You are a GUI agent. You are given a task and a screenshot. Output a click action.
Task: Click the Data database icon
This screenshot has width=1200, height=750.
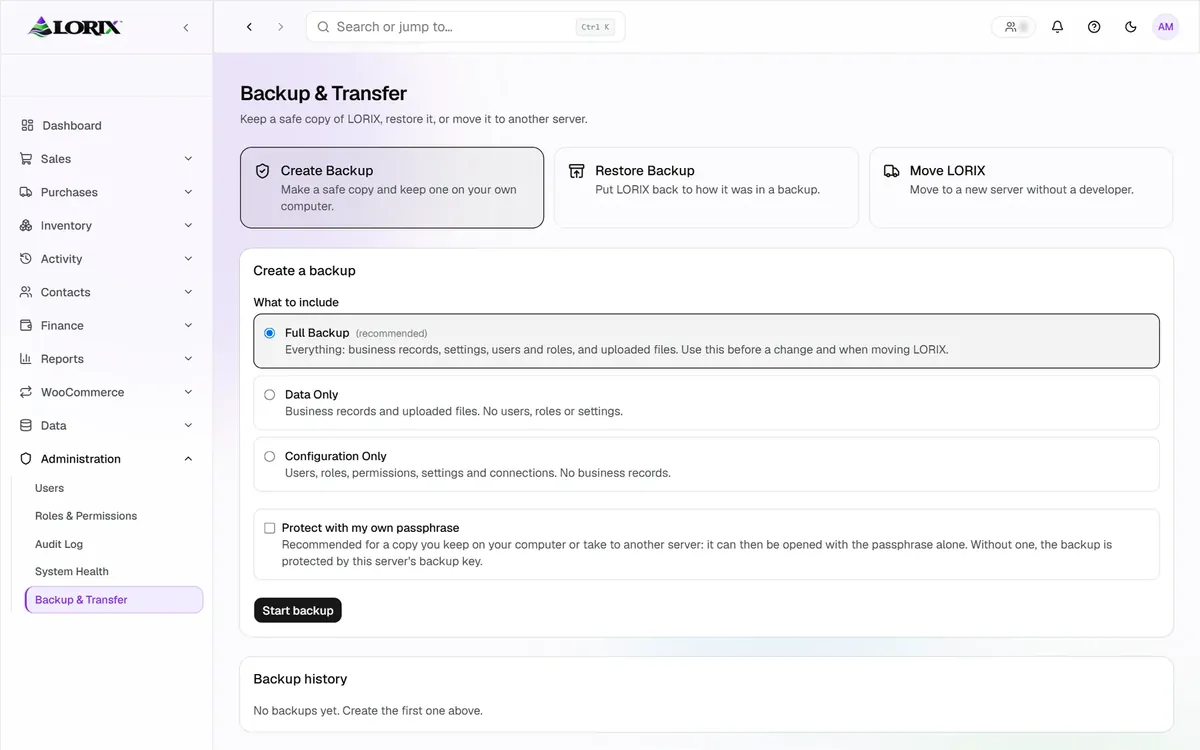click(x=26, y=425)
